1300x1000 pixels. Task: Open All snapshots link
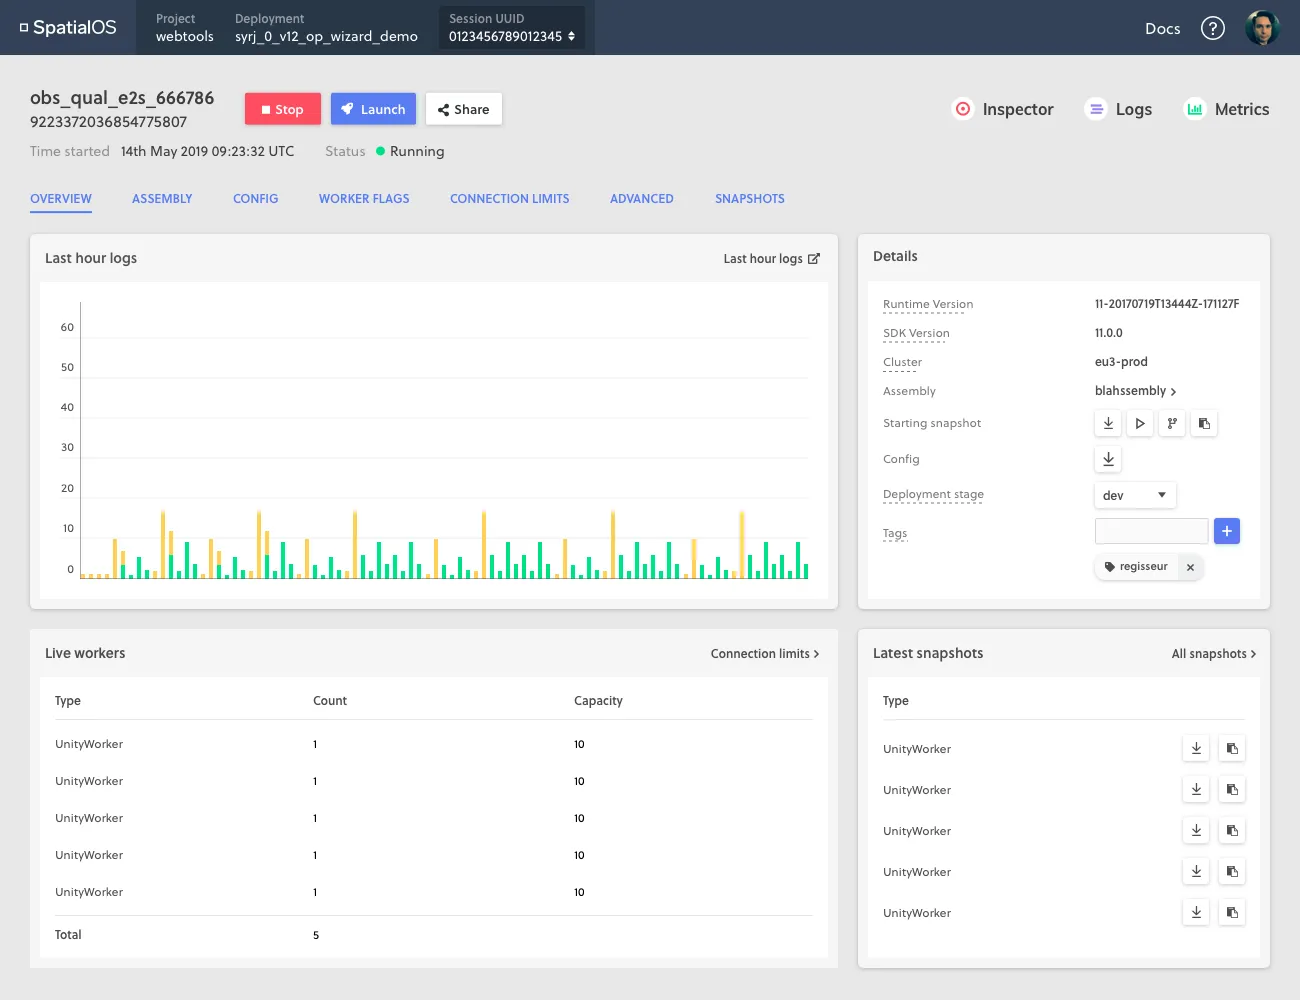click(x=1213, y=654)
